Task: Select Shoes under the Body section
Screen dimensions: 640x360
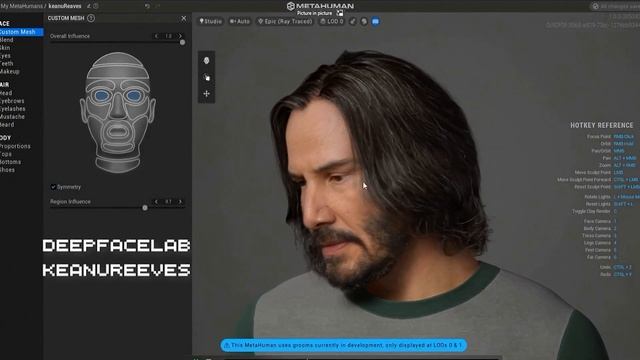Action: pos(7,170)
